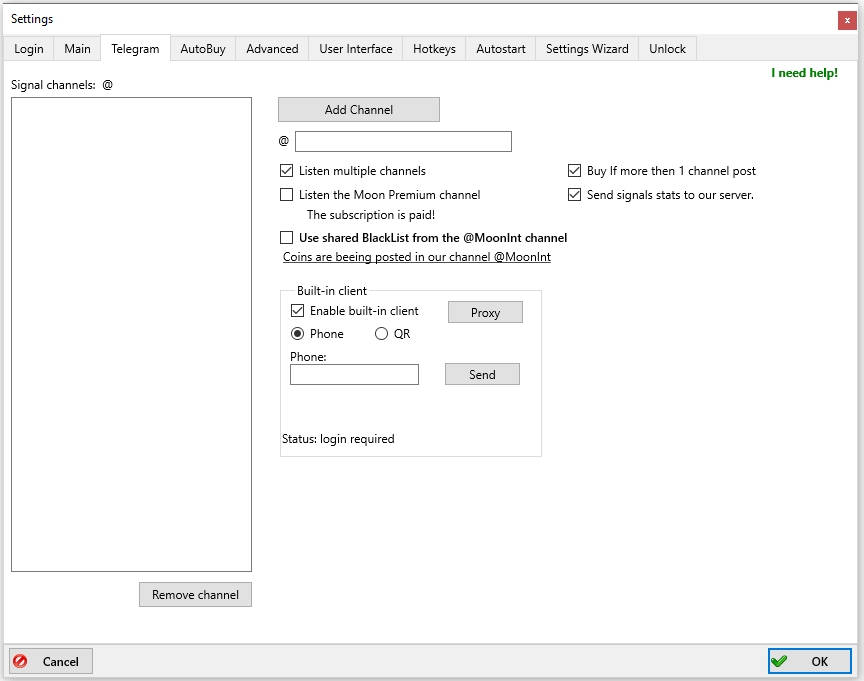Confirm settings with OK

tap(809, 661)
